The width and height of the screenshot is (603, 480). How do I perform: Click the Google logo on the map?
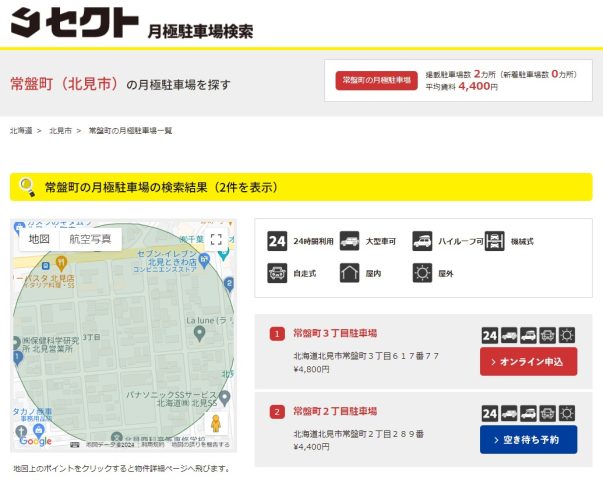[35, 441]
